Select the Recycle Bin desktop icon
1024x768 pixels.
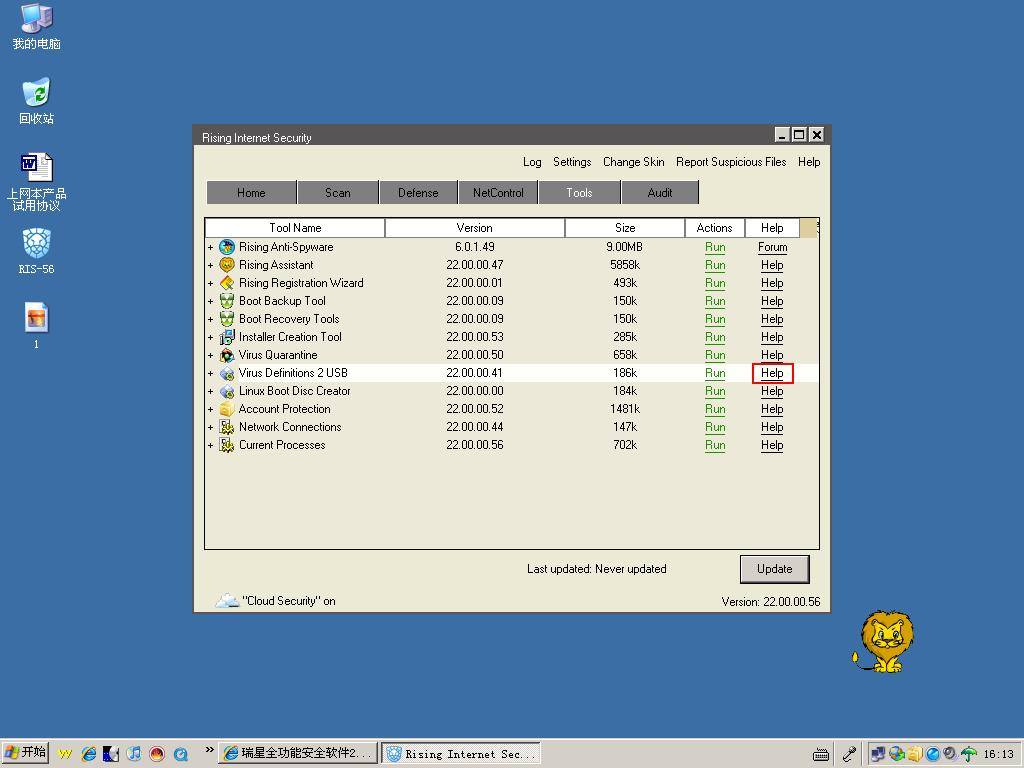(x=37, y=101)
